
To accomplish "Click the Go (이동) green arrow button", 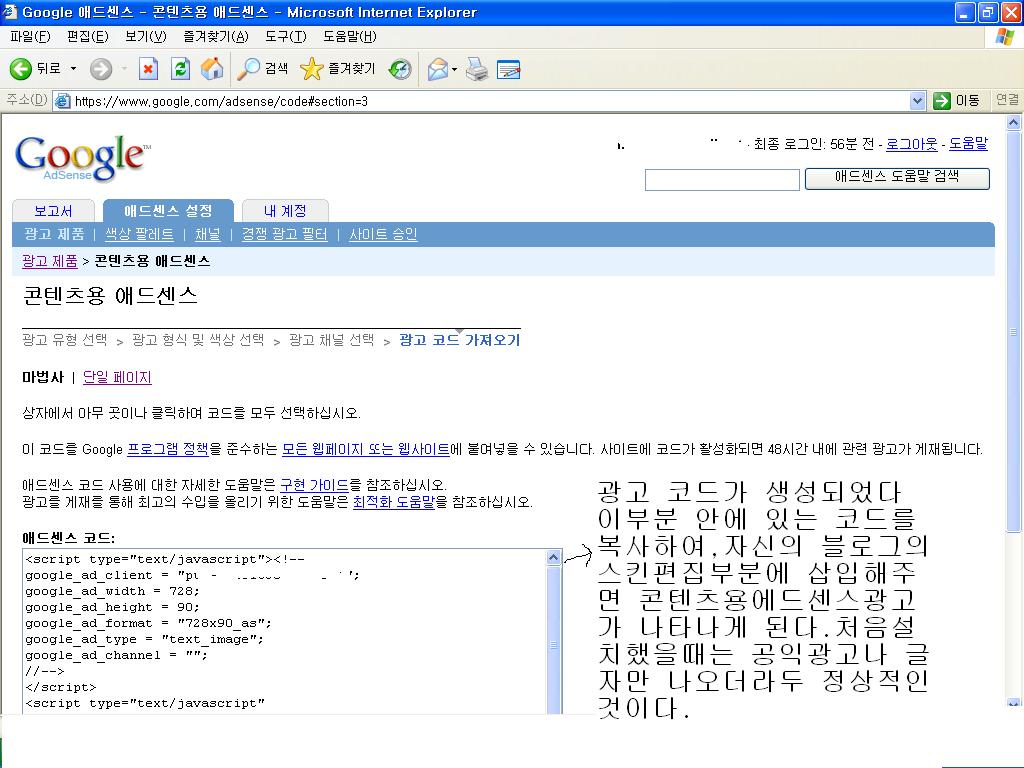I will [955, 101].
